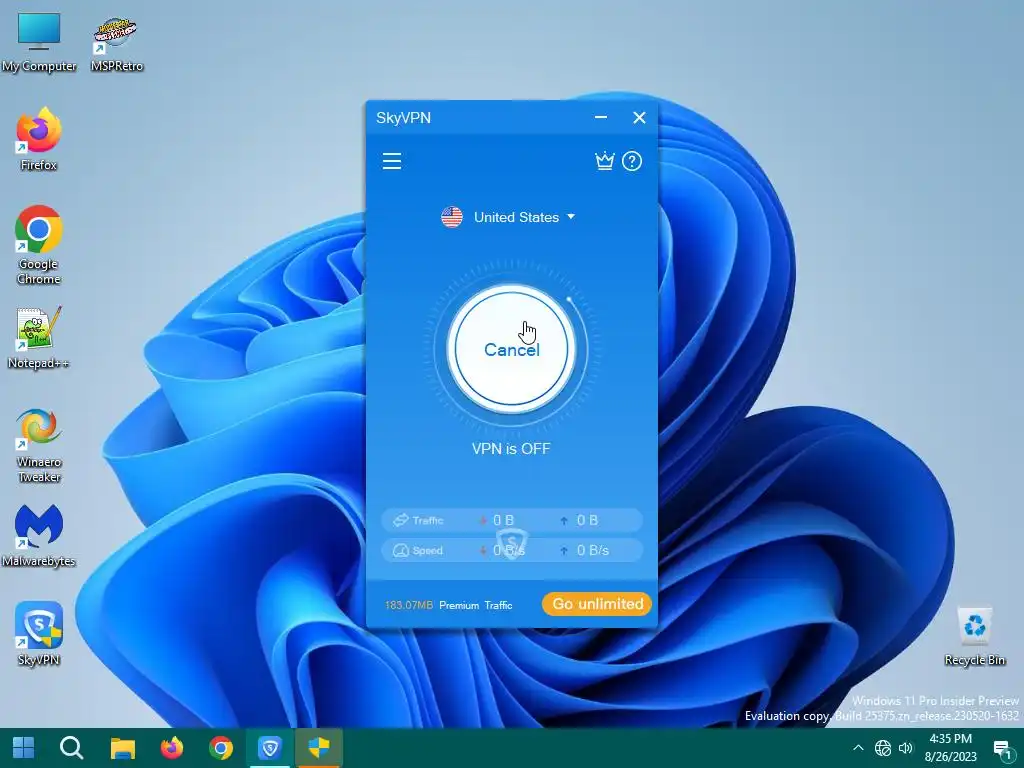Select the Malwarebytes desktop shortcut
Image resolution: width=1024 pixels, height=768 pixels.
(x=39, y=536)
